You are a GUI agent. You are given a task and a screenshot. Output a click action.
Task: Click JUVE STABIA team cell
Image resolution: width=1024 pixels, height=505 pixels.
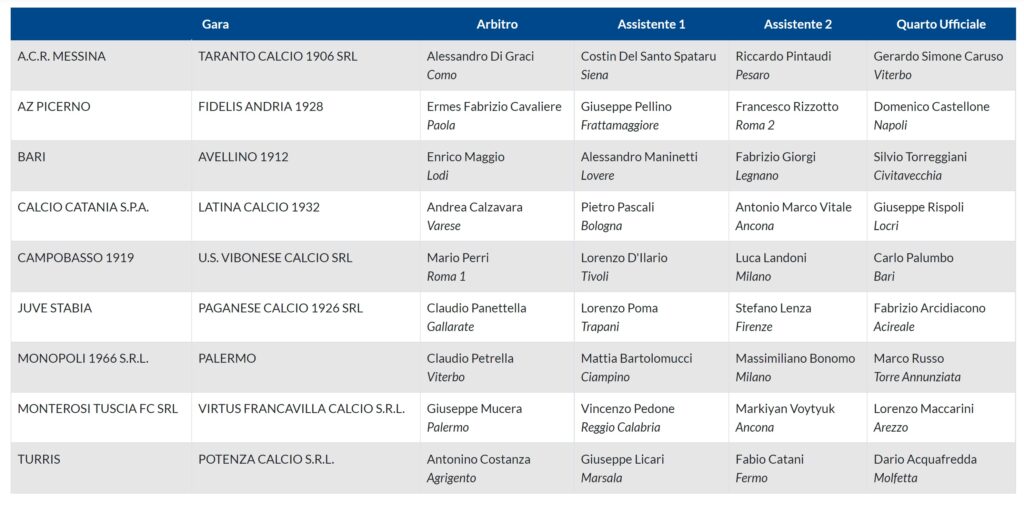[54, 308]
